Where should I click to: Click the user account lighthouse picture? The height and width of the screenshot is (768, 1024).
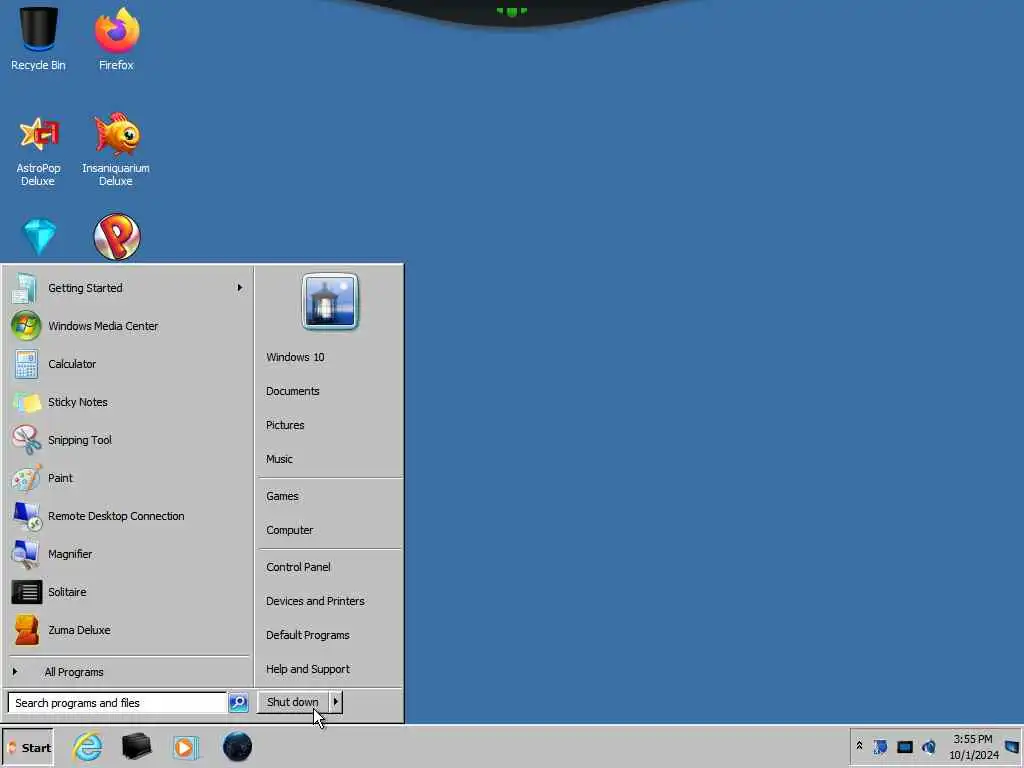coord(330,302)
